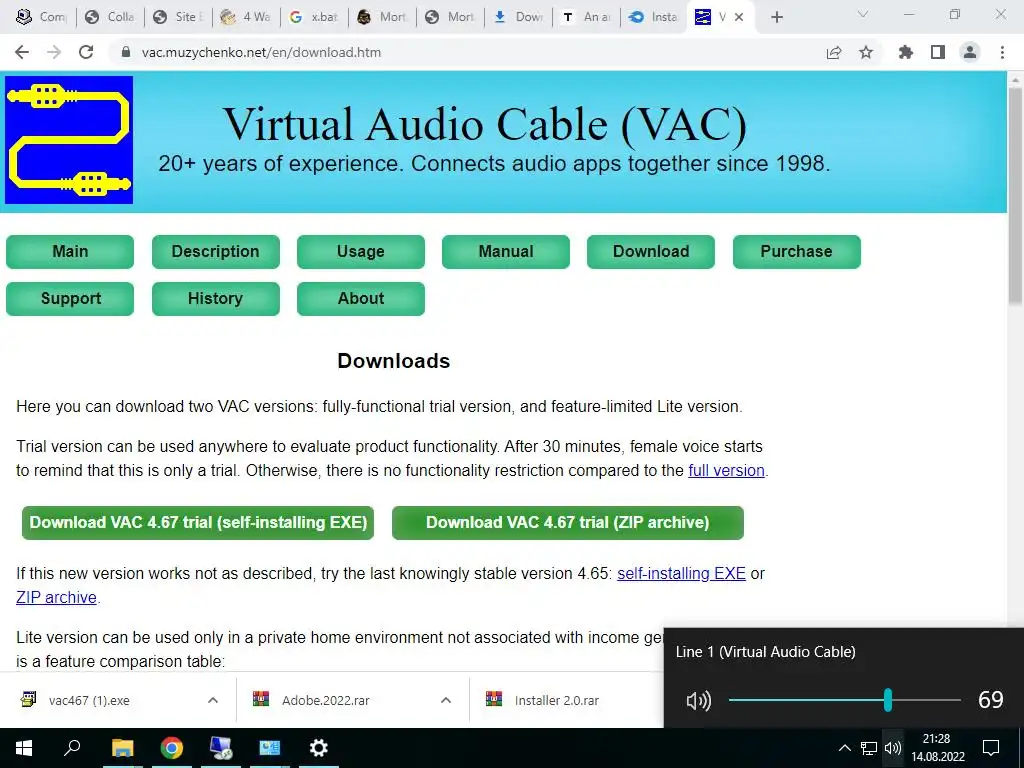
Task: Open the Chrome profile avatar
Action: click(x=970, y=52)
